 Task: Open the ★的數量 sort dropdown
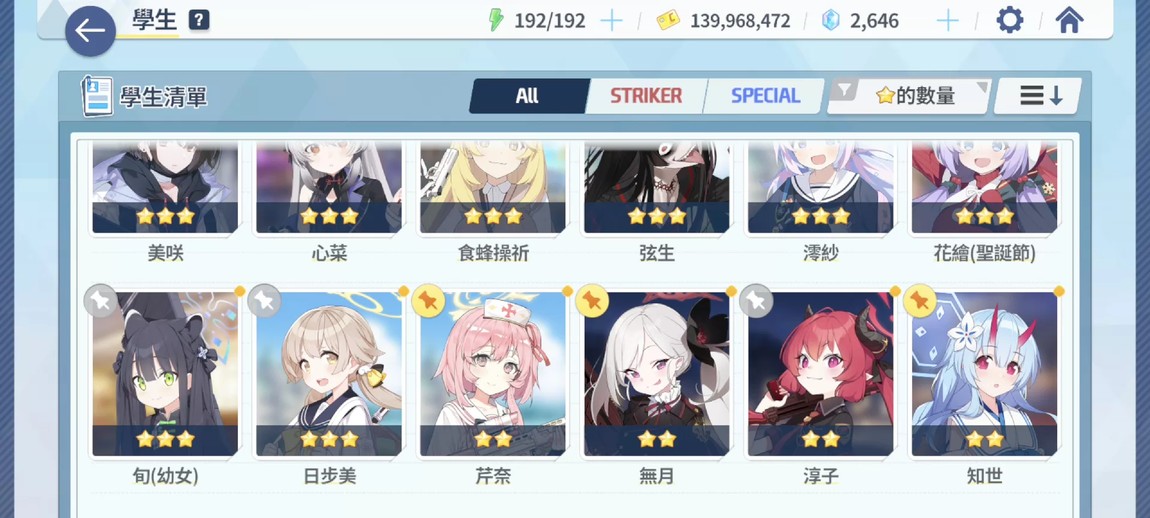[x=909, y=96]
